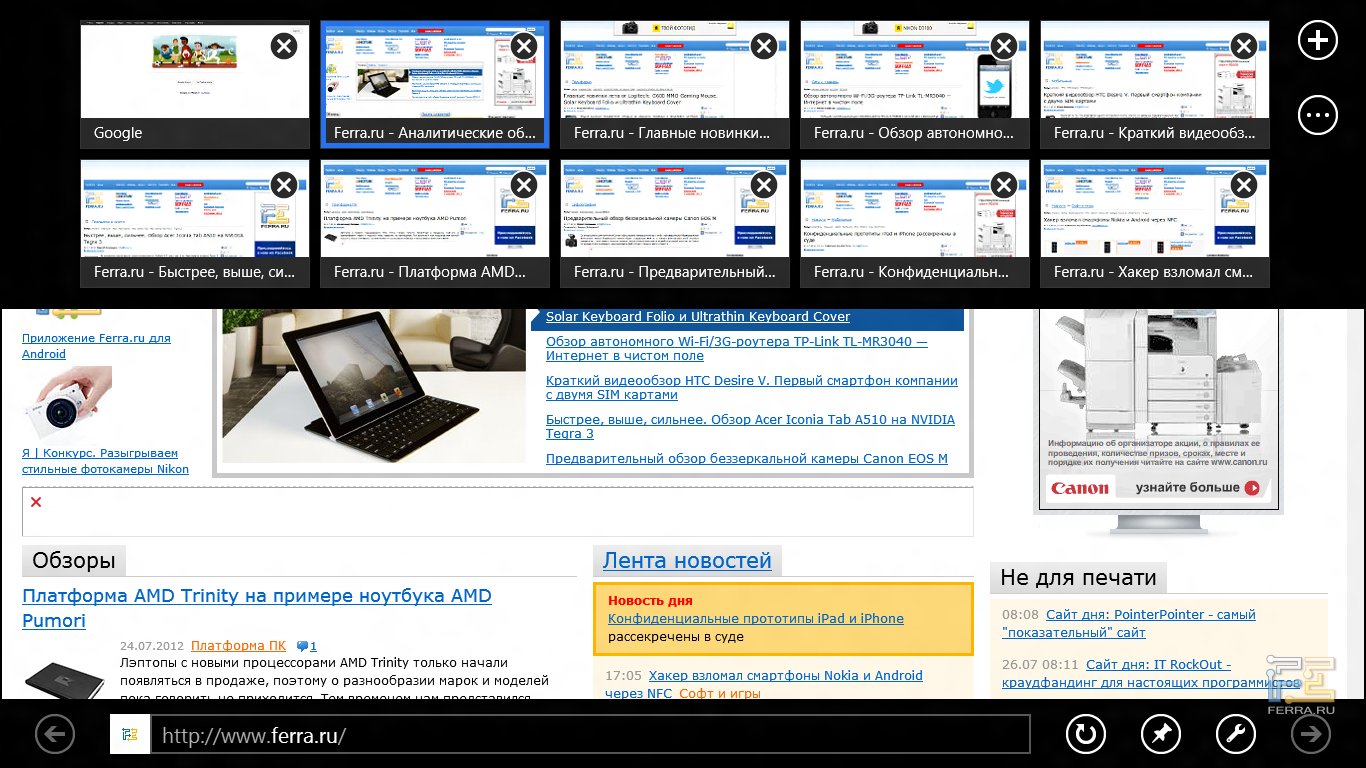Open 'Конфиденциальные прототипы iPad и iPhone' news link
The height and width of the screenshot is (768, 1366).
[x=756, y=619]
